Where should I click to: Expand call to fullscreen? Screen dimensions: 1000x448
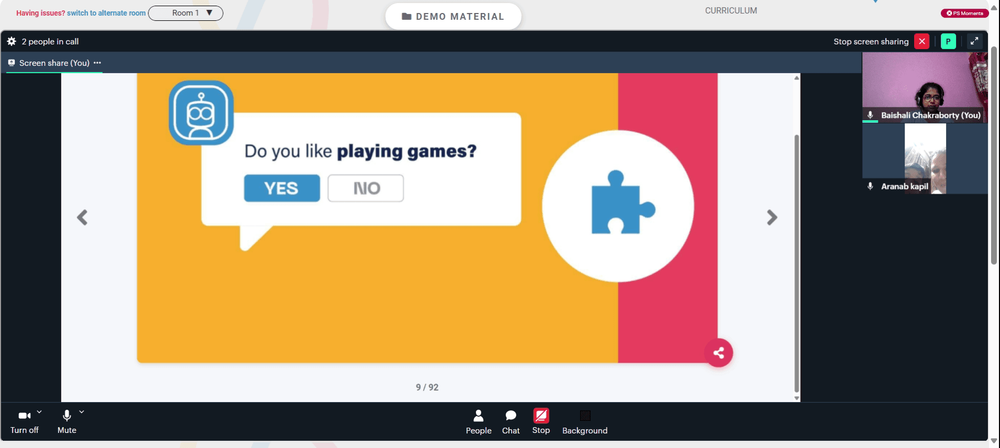[974, 41]
